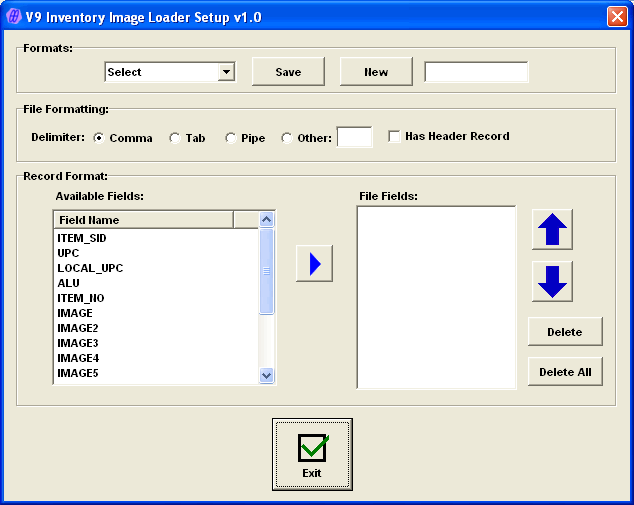634x505 pixels.
Task: Click the add field right-arrow button
Action: pyautogui.click(x=314, y=263)
